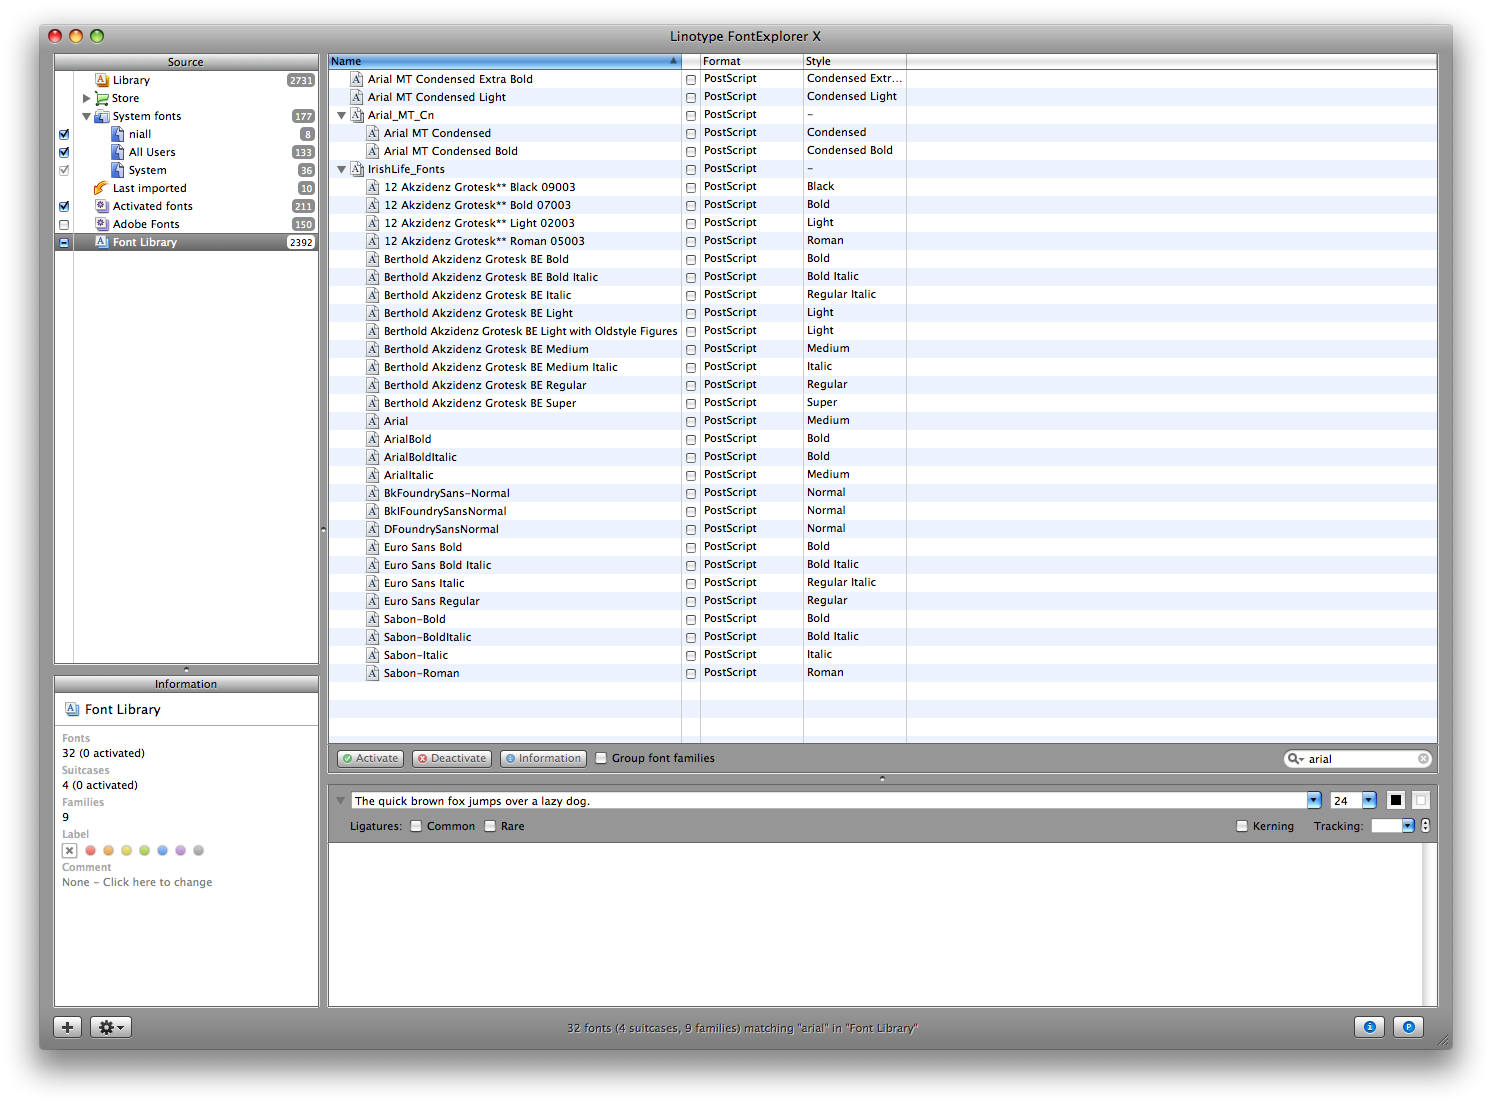This screenshot has height=1104, width=1492.
Task: Click the Information panel header
Action: [x=186, y=684]
